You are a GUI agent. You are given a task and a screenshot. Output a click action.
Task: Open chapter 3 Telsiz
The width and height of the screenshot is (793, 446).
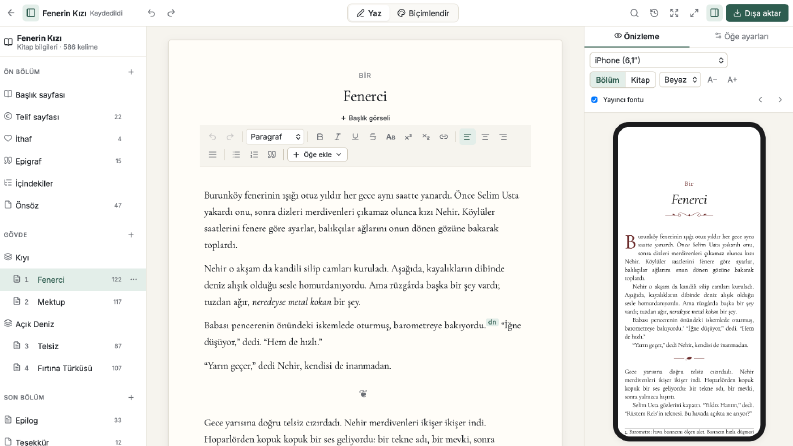(73, 346)
